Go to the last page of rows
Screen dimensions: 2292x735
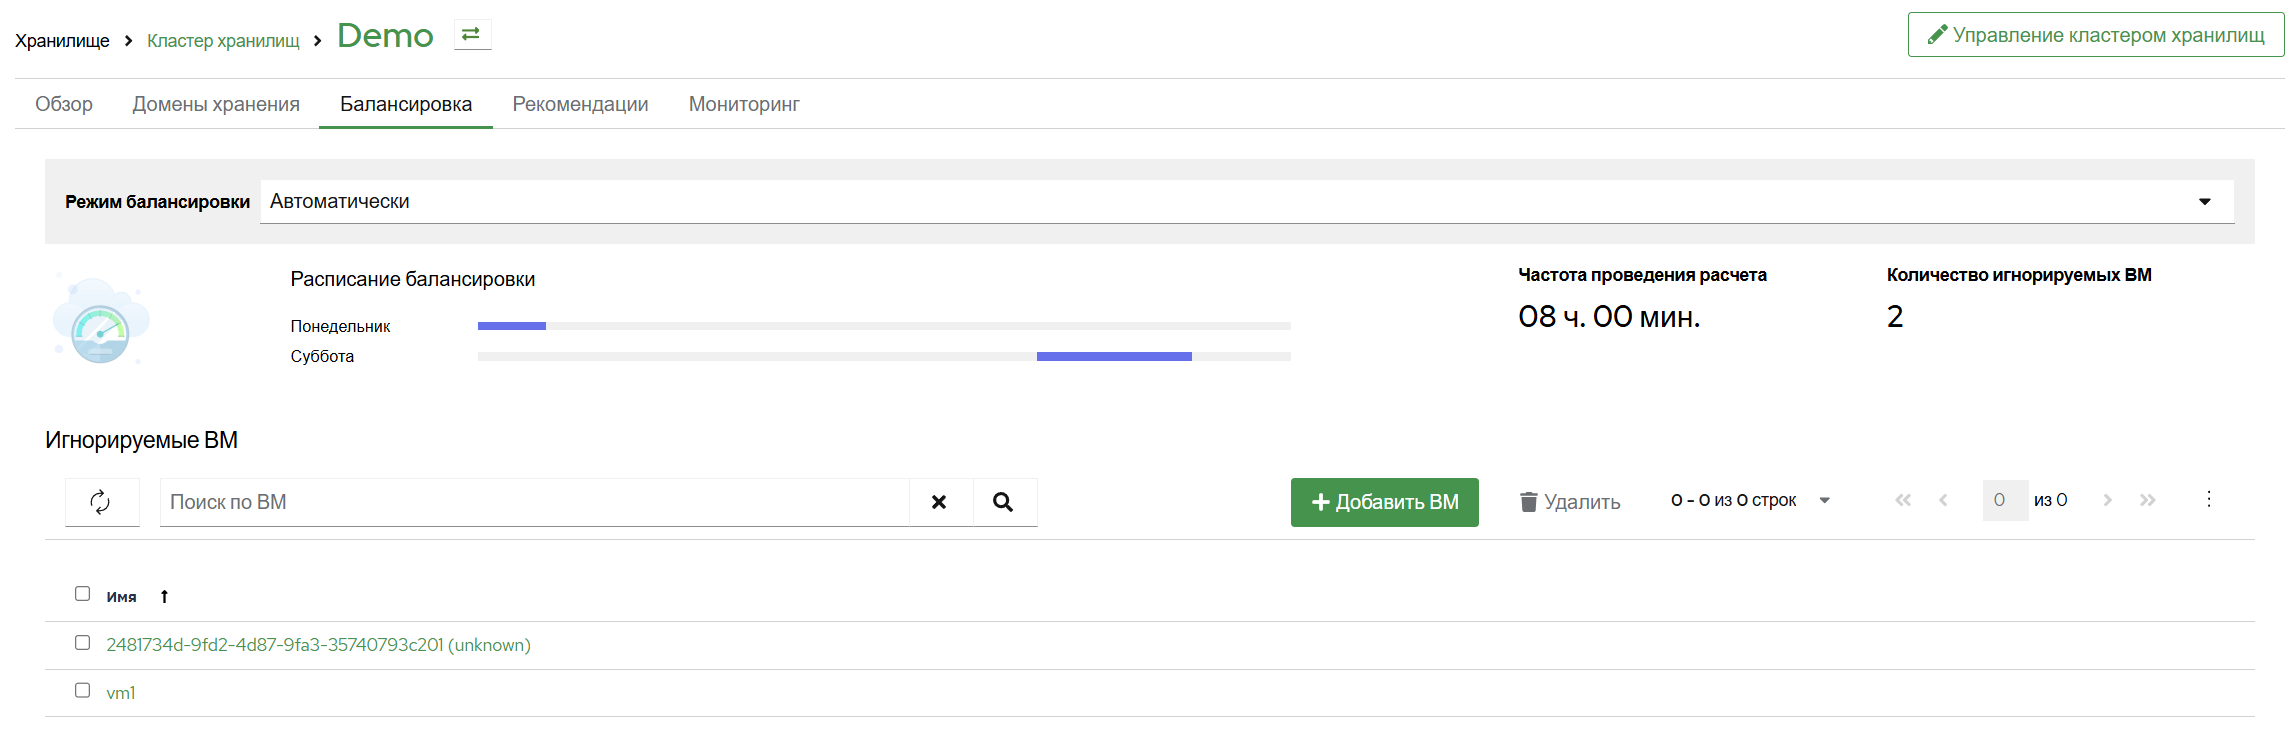point(2147,500)
